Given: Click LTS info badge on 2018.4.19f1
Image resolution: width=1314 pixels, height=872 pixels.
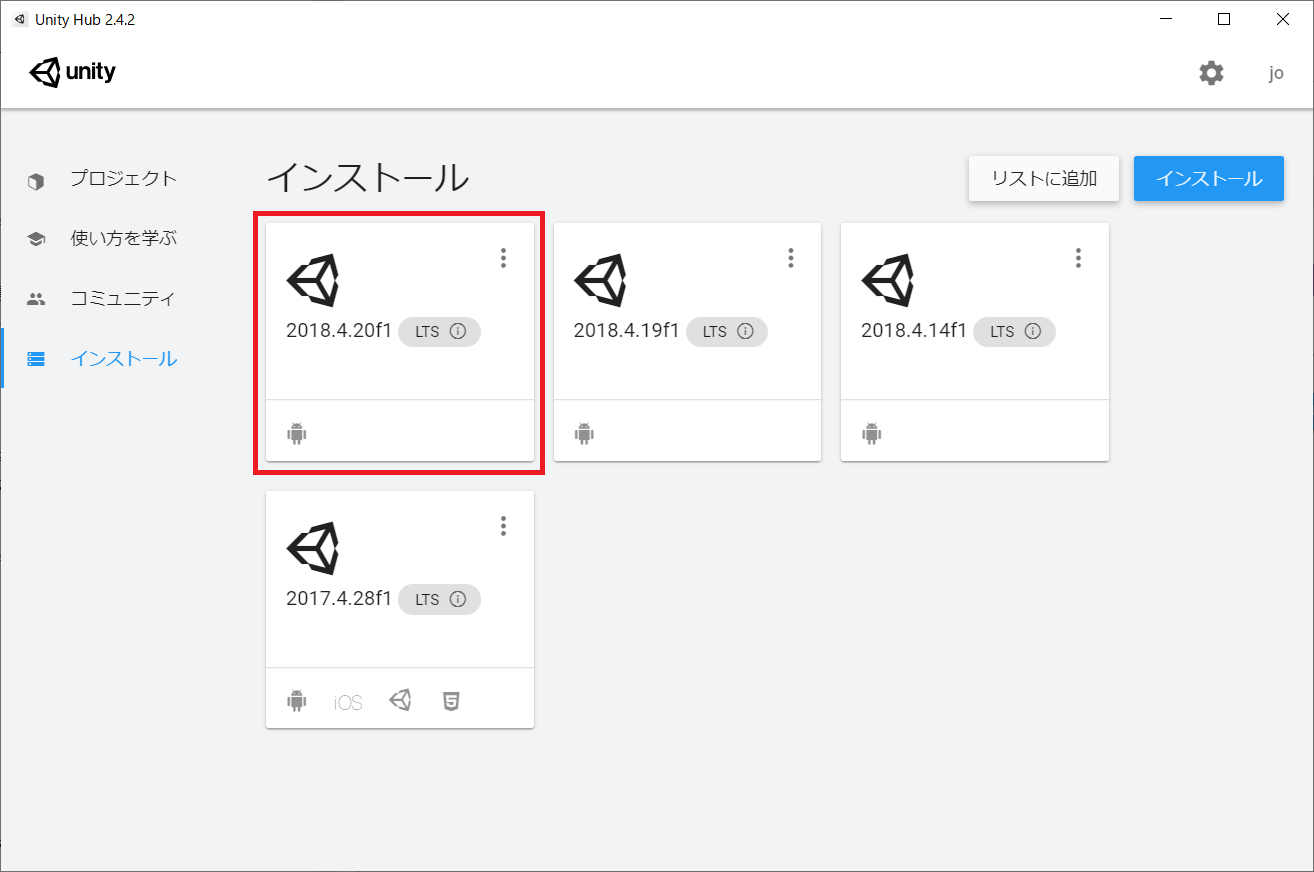Looking at the screenshot, I should pos(726,332).
